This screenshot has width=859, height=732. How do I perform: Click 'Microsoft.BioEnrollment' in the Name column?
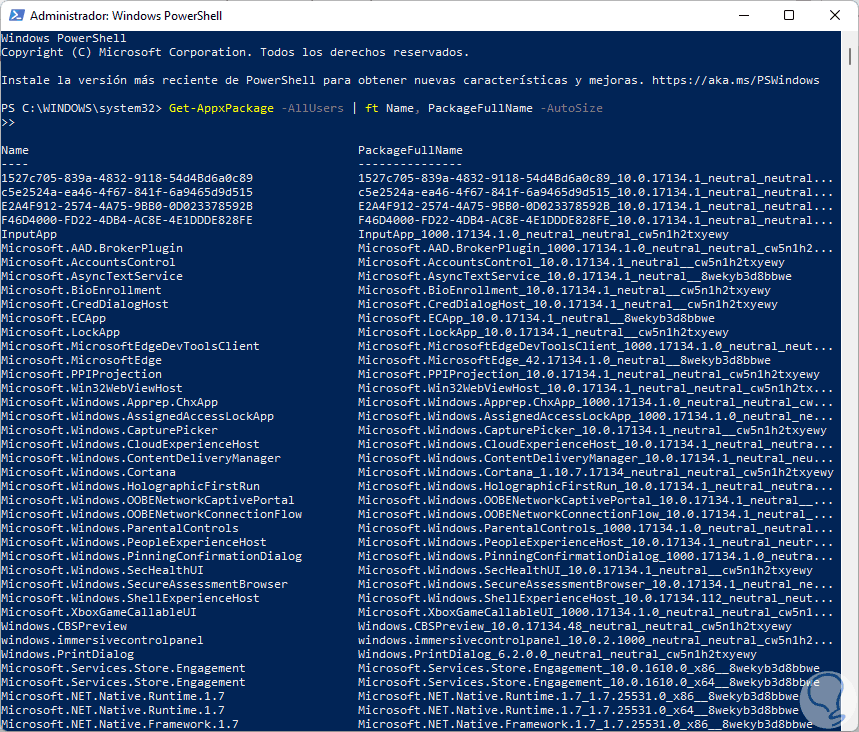82,290
